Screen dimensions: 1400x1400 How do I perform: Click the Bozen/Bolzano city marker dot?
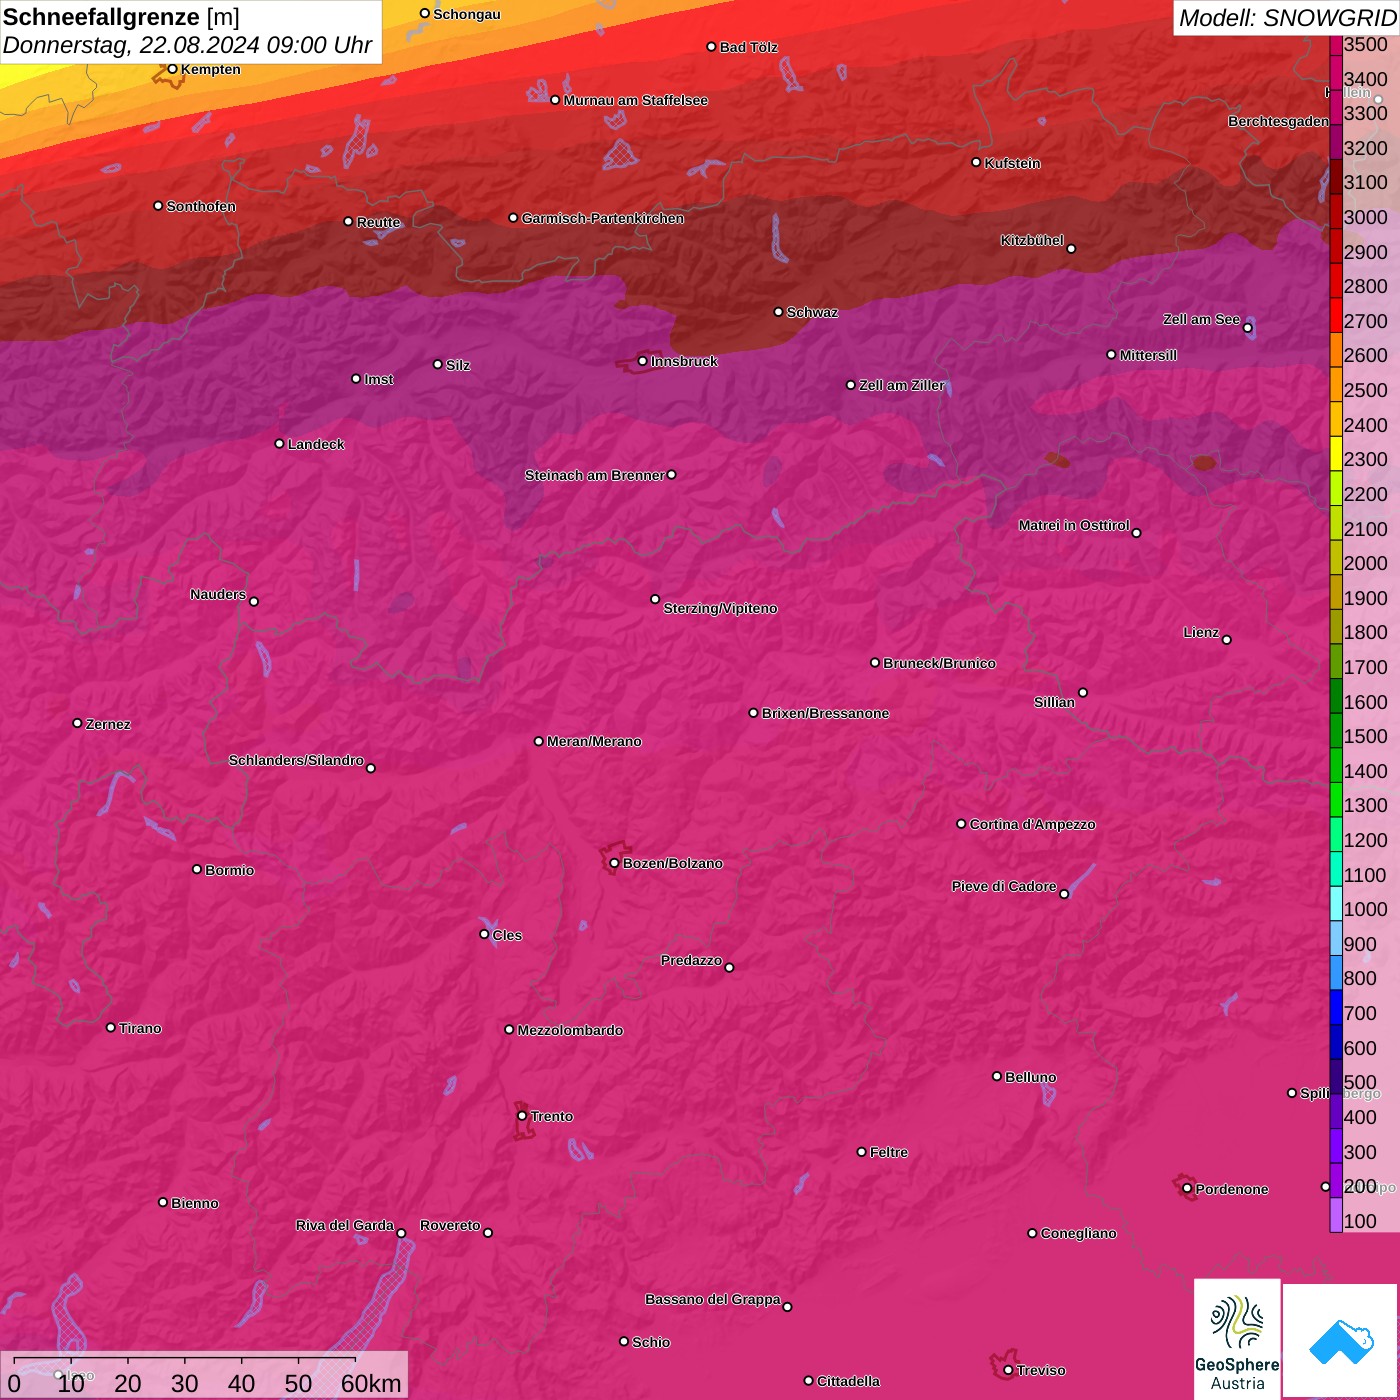[614, 863]
